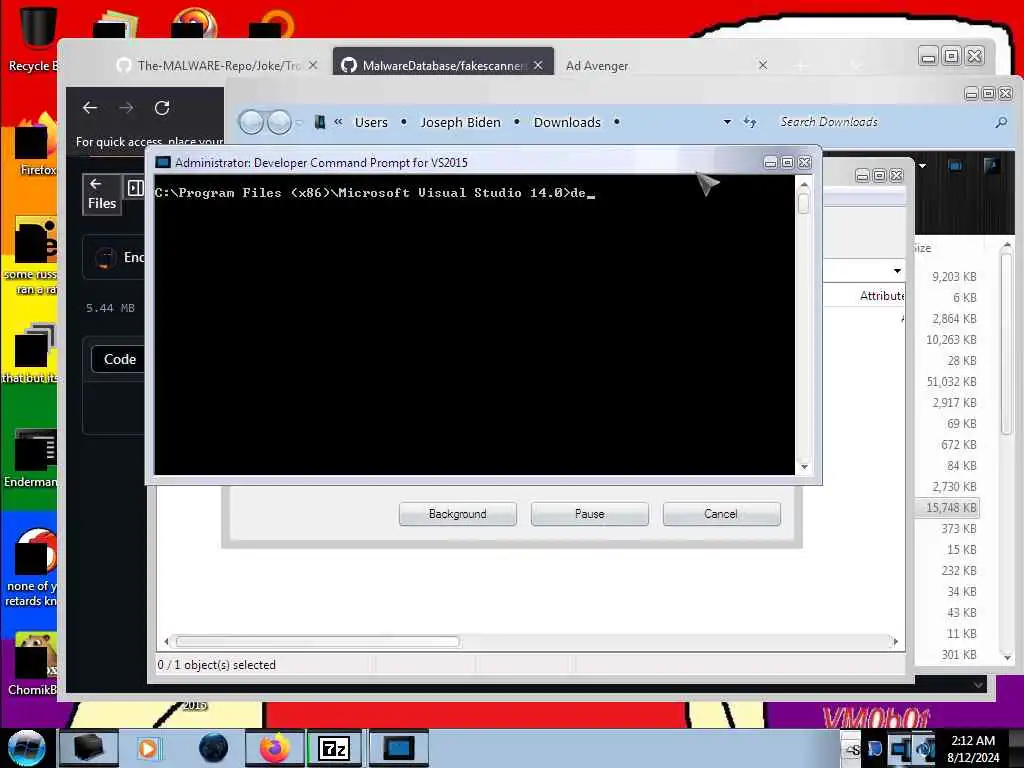
Task: Reload the browser page
Action: point(162,108)
